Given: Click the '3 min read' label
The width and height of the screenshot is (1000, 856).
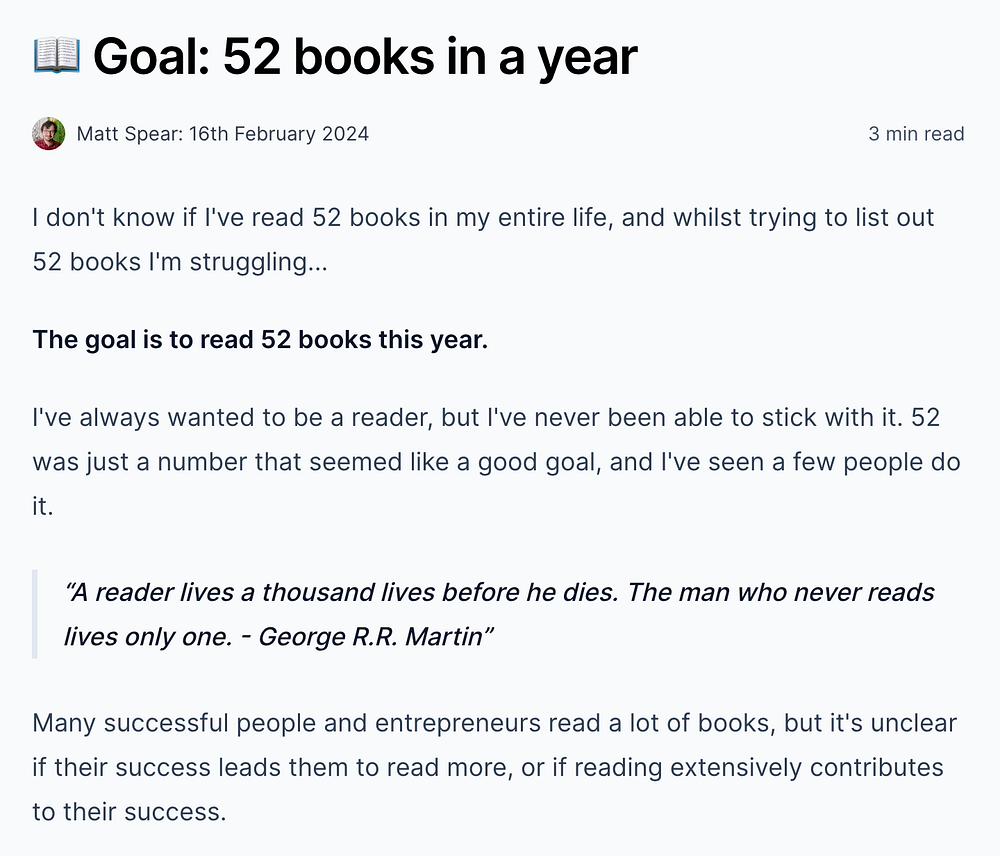Looking at the screenshot, I should [916, 133].
